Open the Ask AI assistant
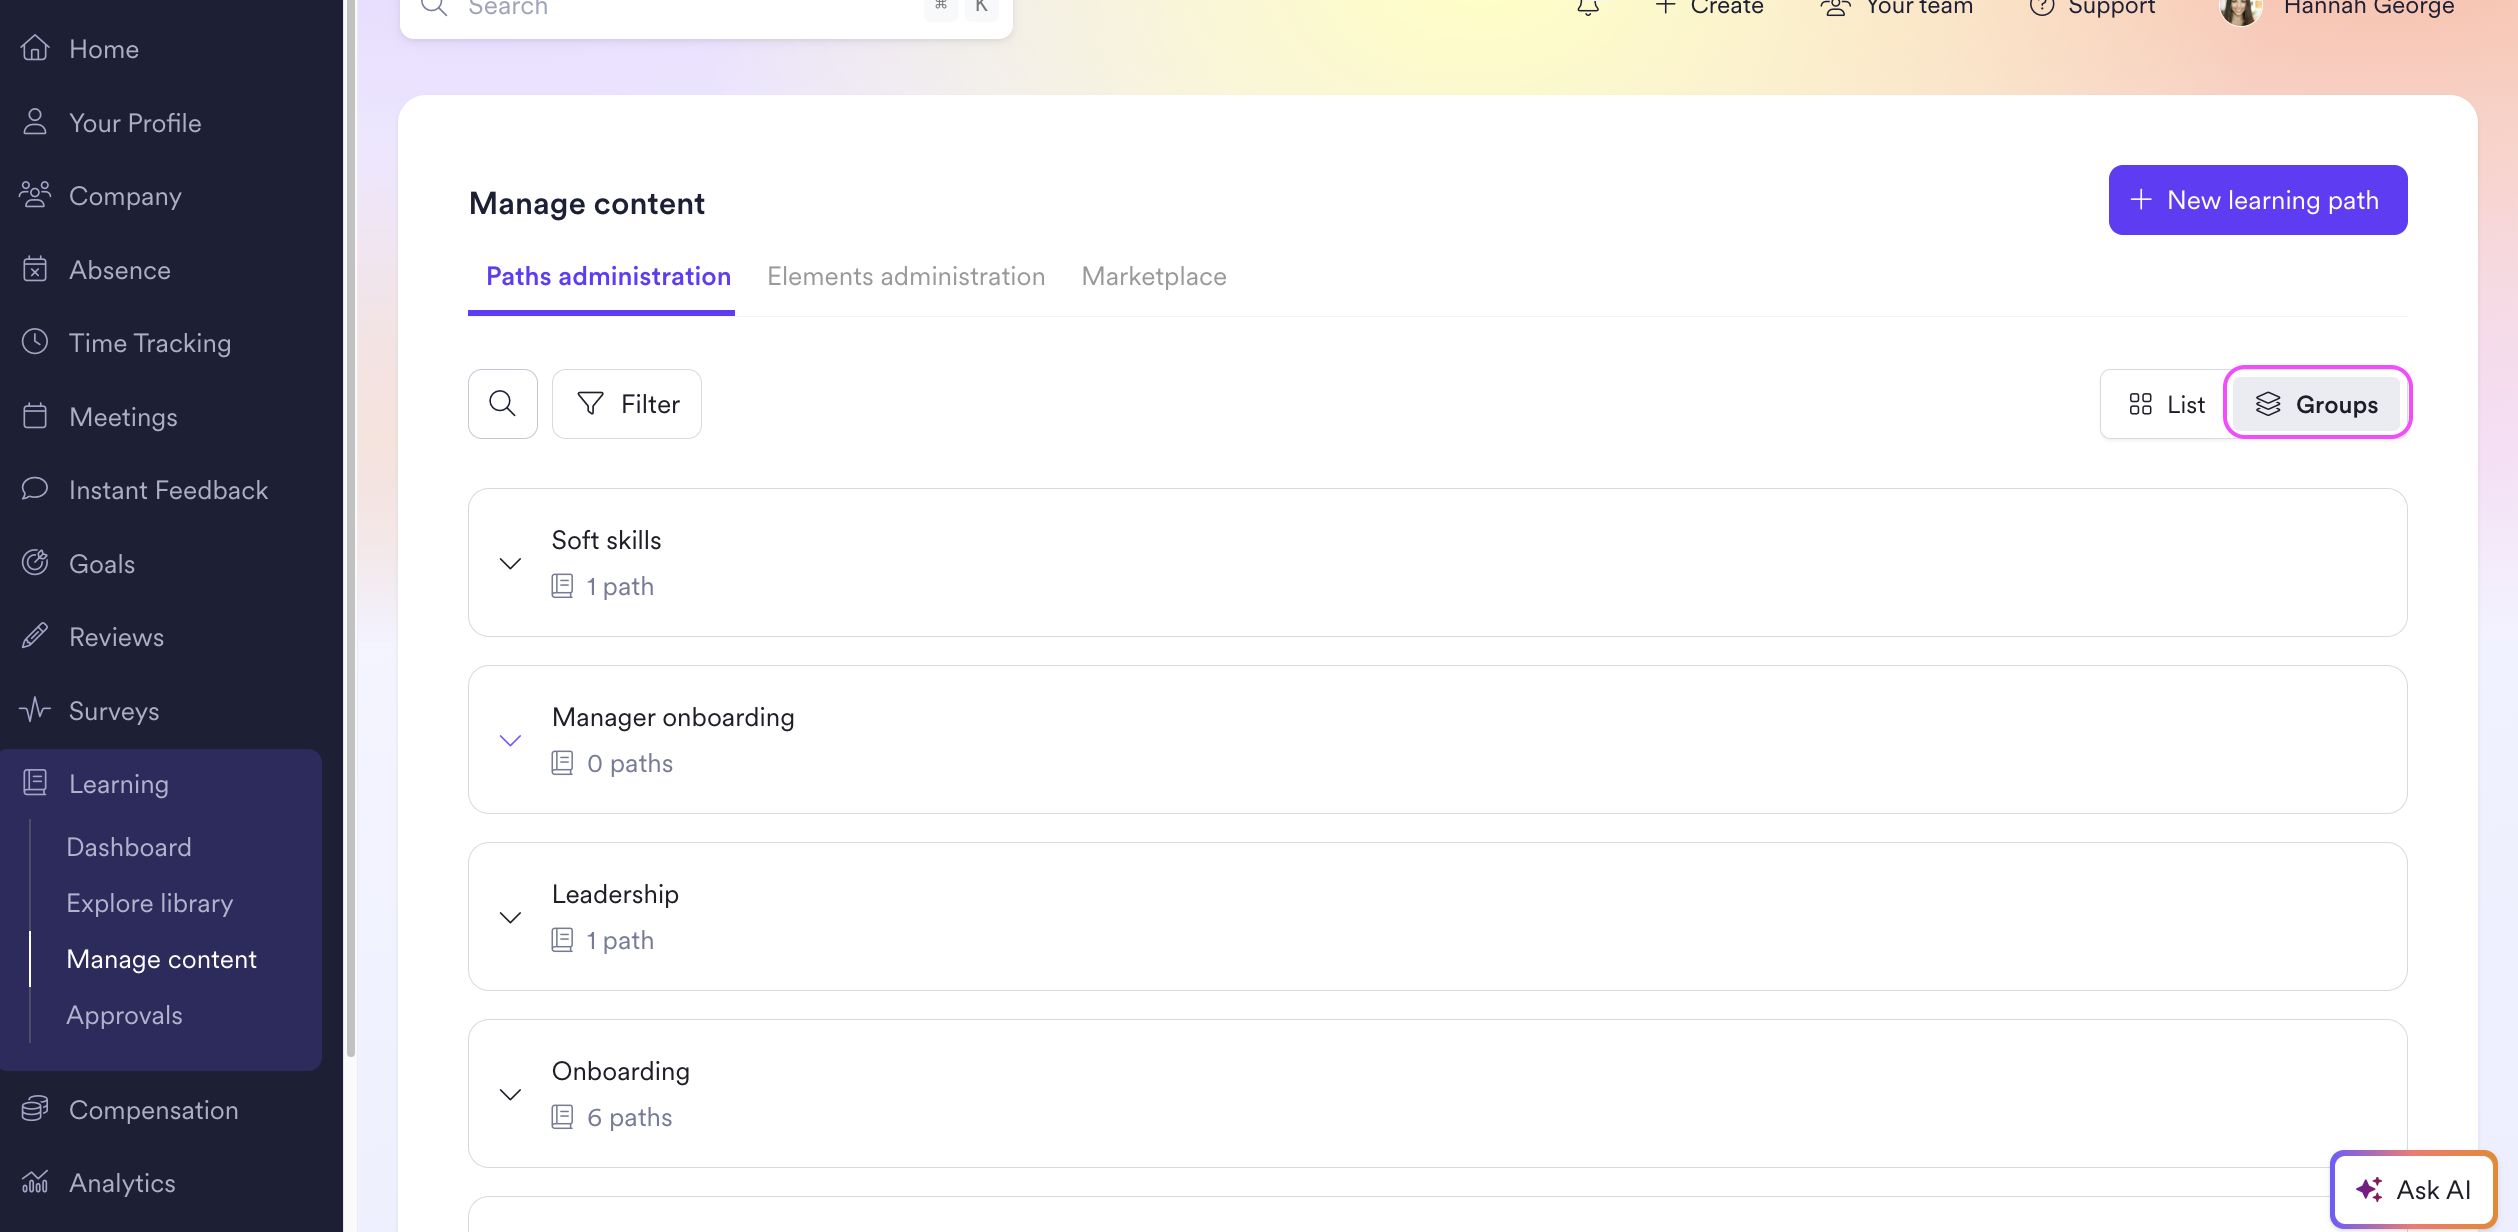Screen dimensions: 2518x1232 point(2413,1189)
